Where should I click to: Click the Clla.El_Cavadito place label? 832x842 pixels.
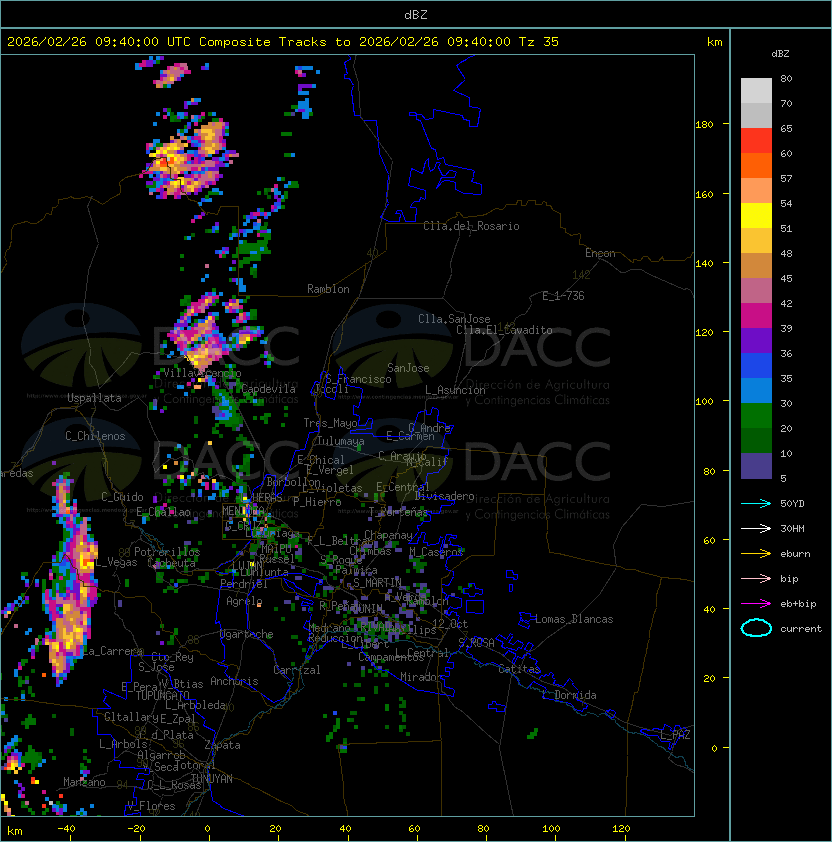click(x=504, y=330)
